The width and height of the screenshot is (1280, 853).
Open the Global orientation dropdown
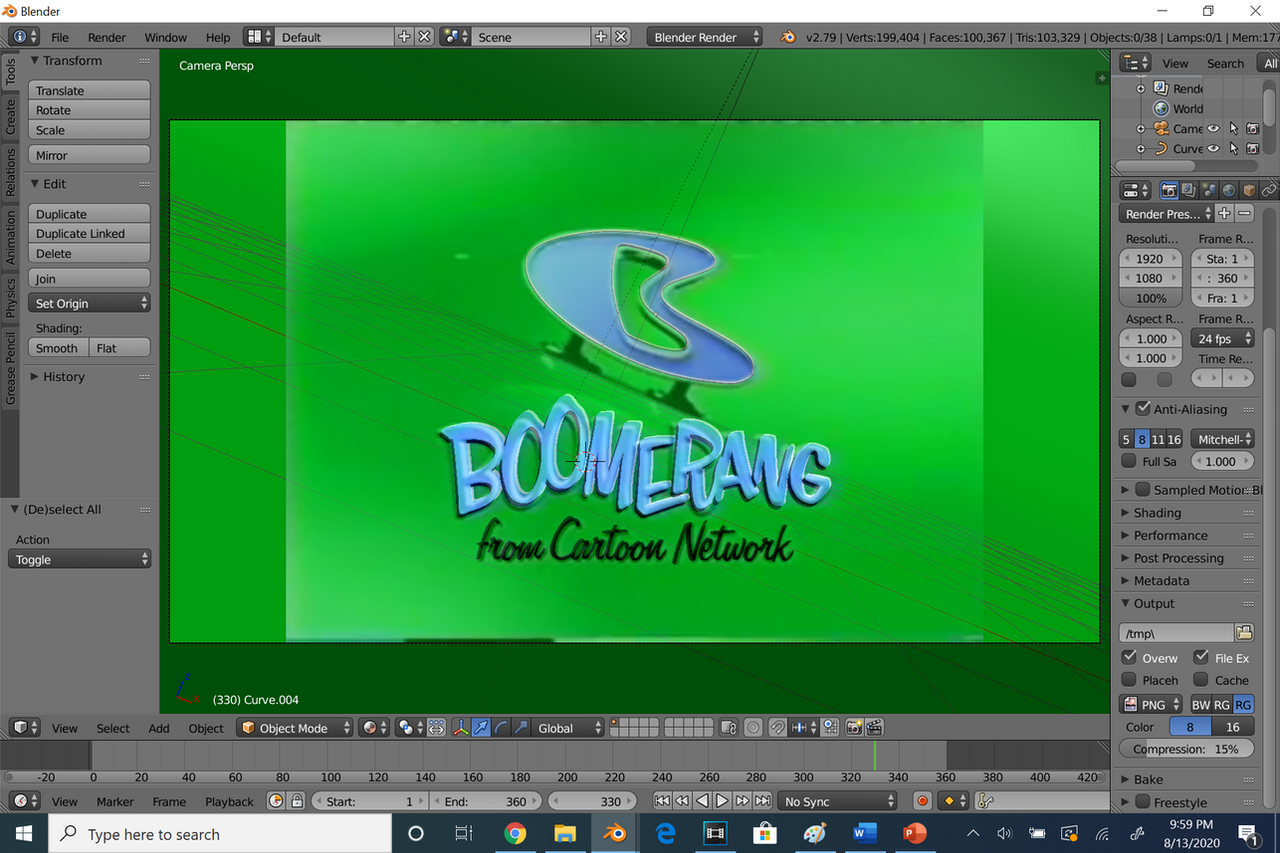[568, 728]
